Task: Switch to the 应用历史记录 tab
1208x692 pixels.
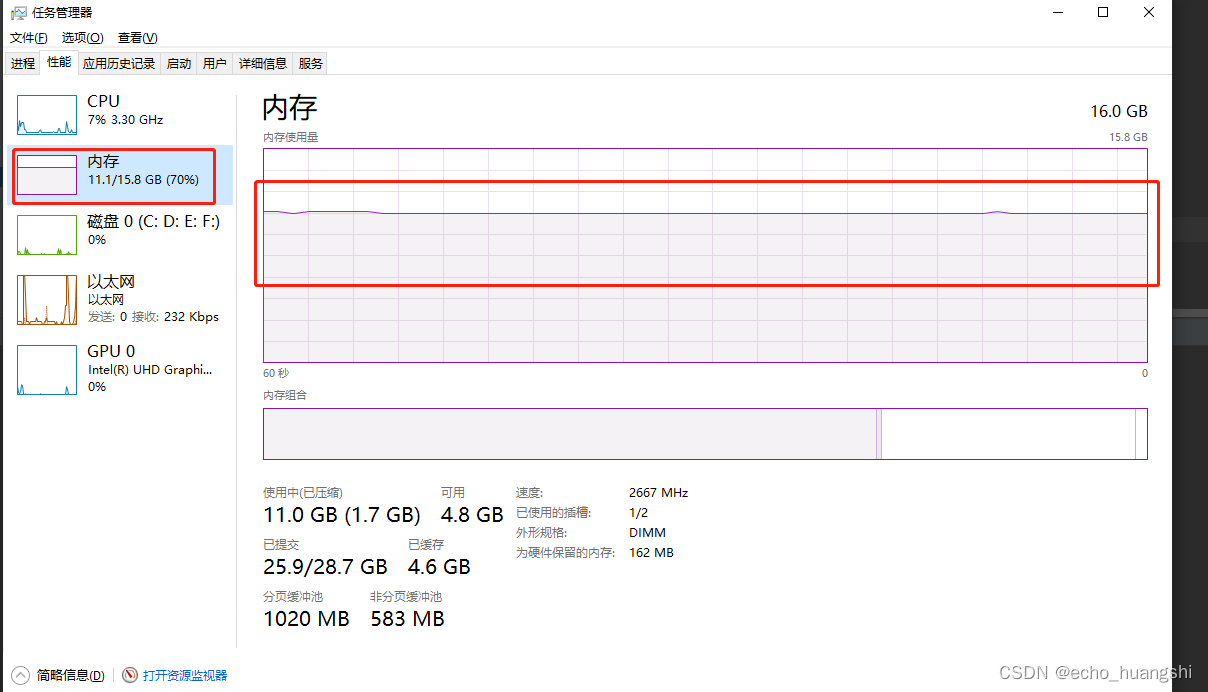Action: 119,63
